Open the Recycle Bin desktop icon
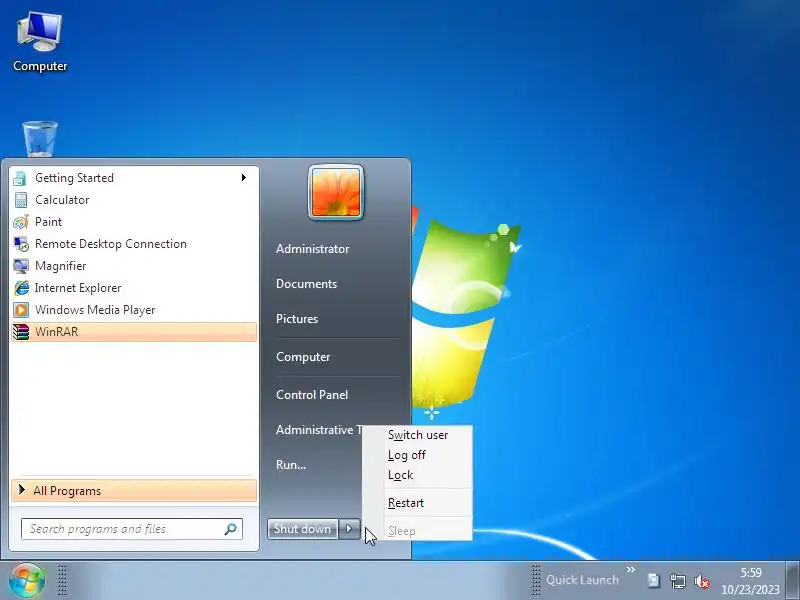 pos(40,139)
